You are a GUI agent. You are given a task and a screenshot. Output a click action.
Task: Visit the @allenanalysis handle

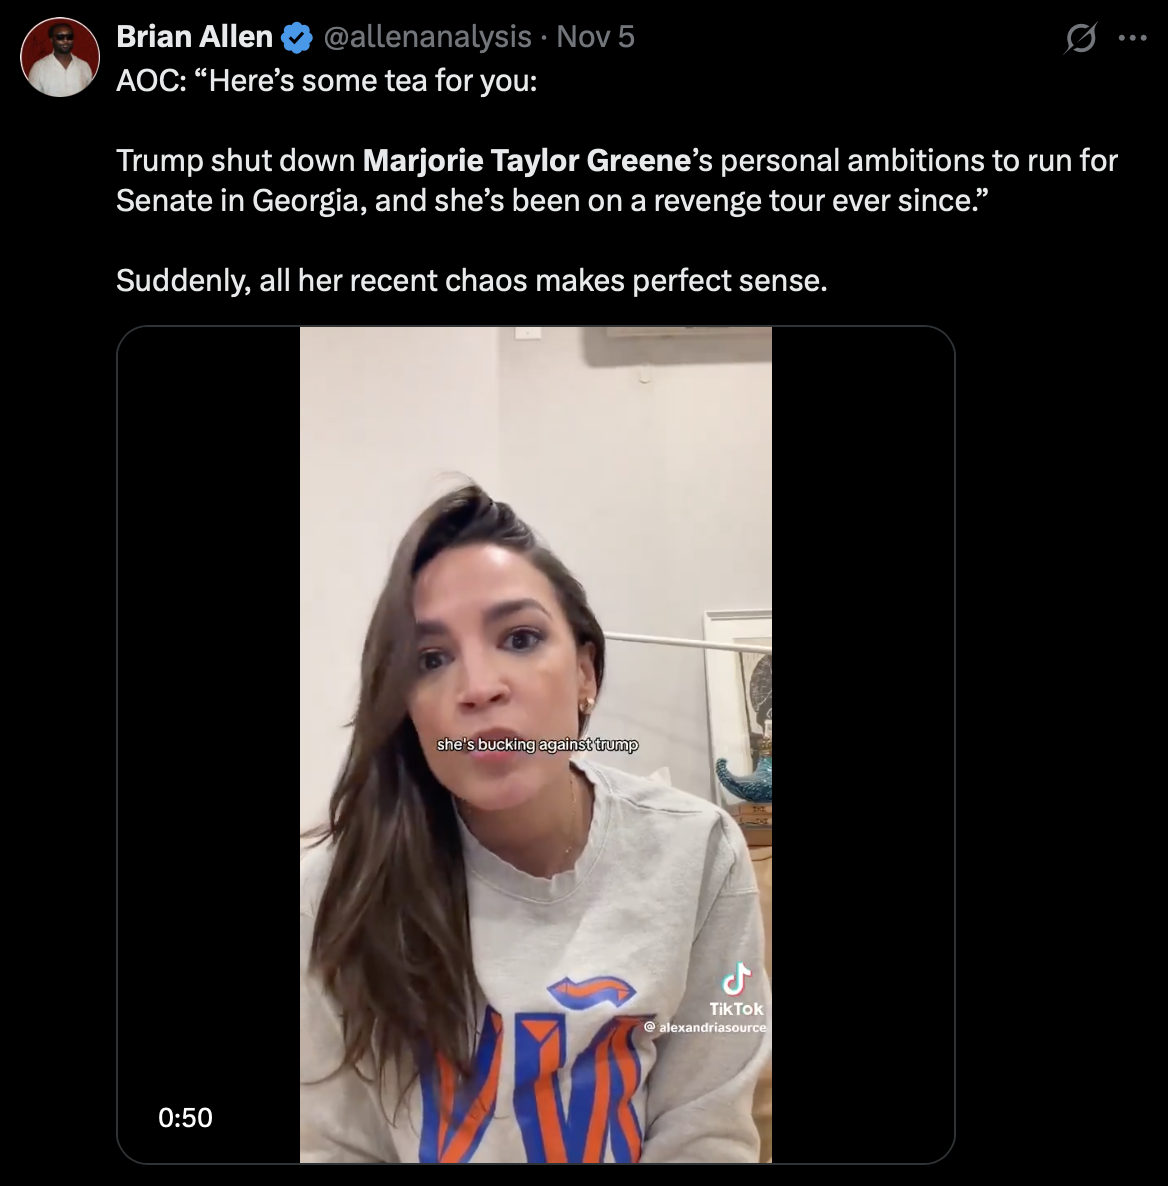coord(427,36)
